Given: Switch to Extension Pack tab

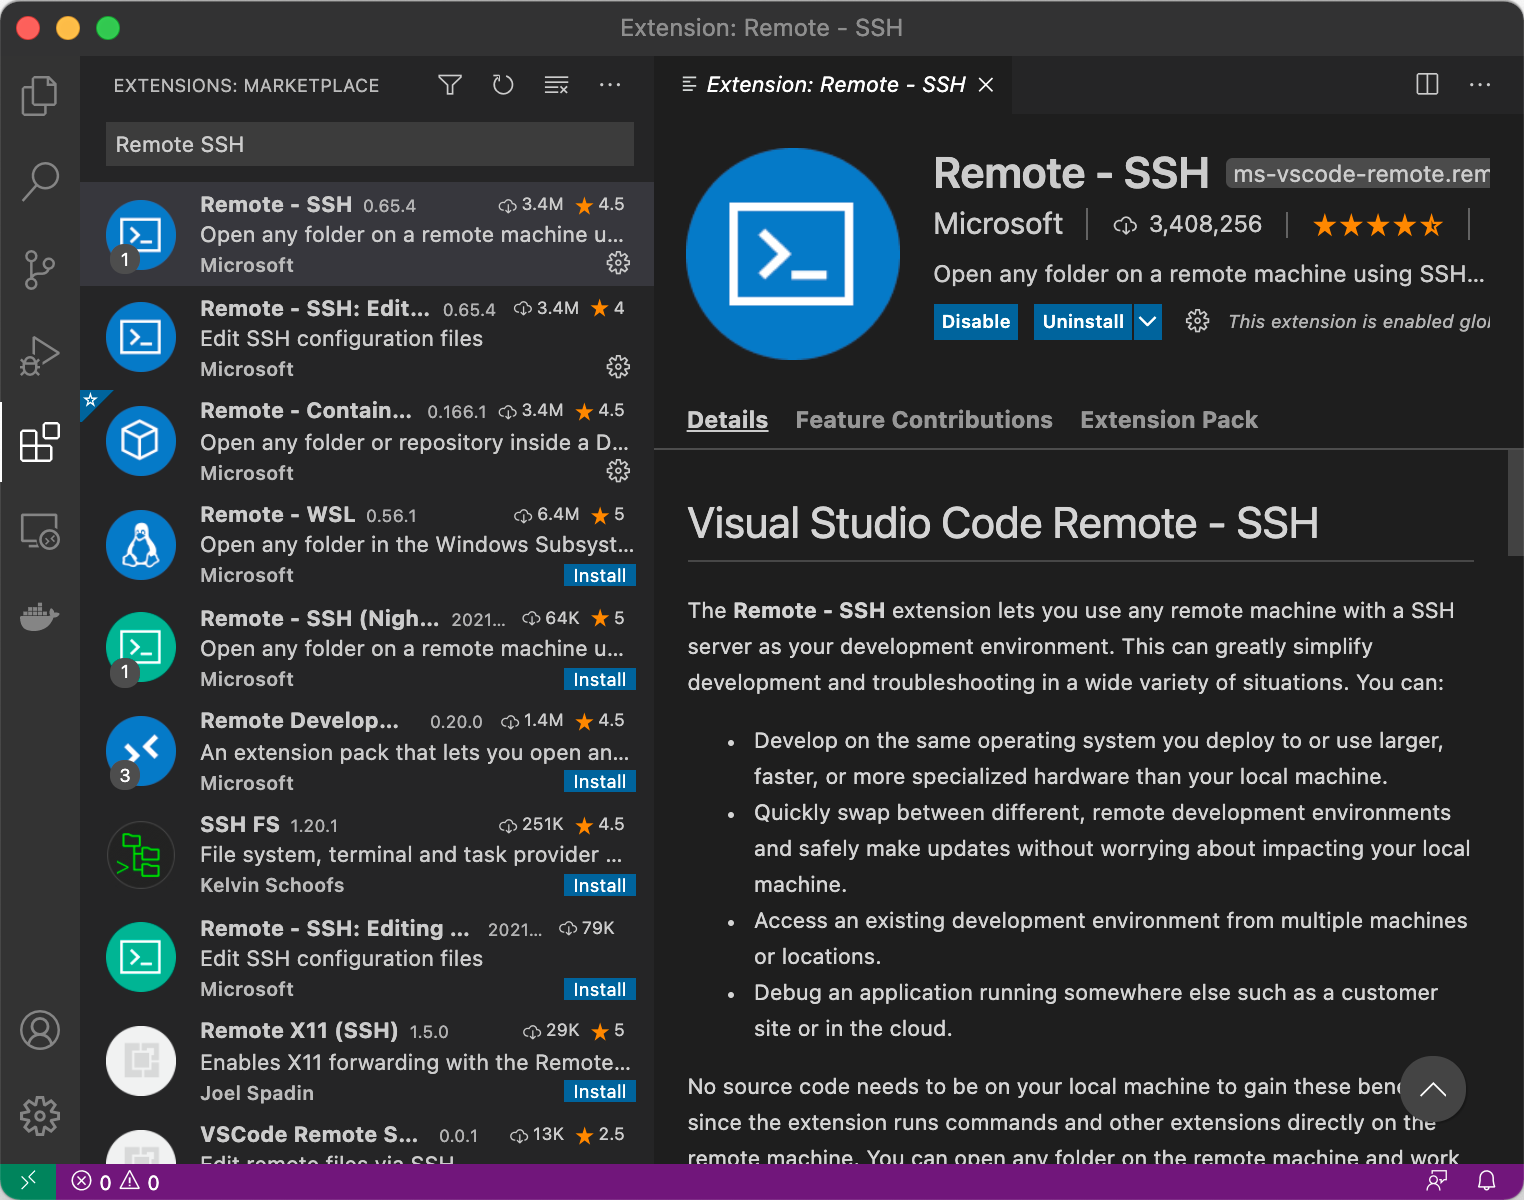Looking at the screenshot, I should point(1169,420).
